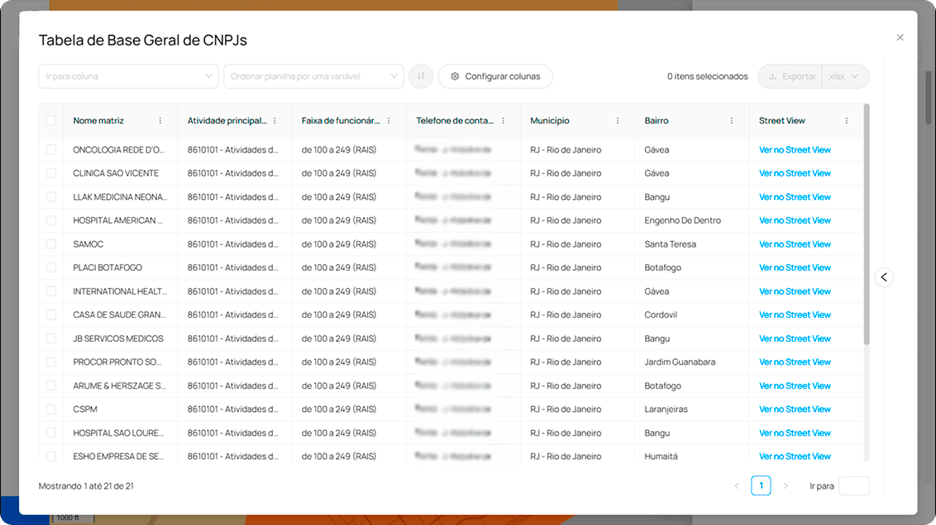
Task: Toggle the select-all header checkbox
Action: point(51,121)
